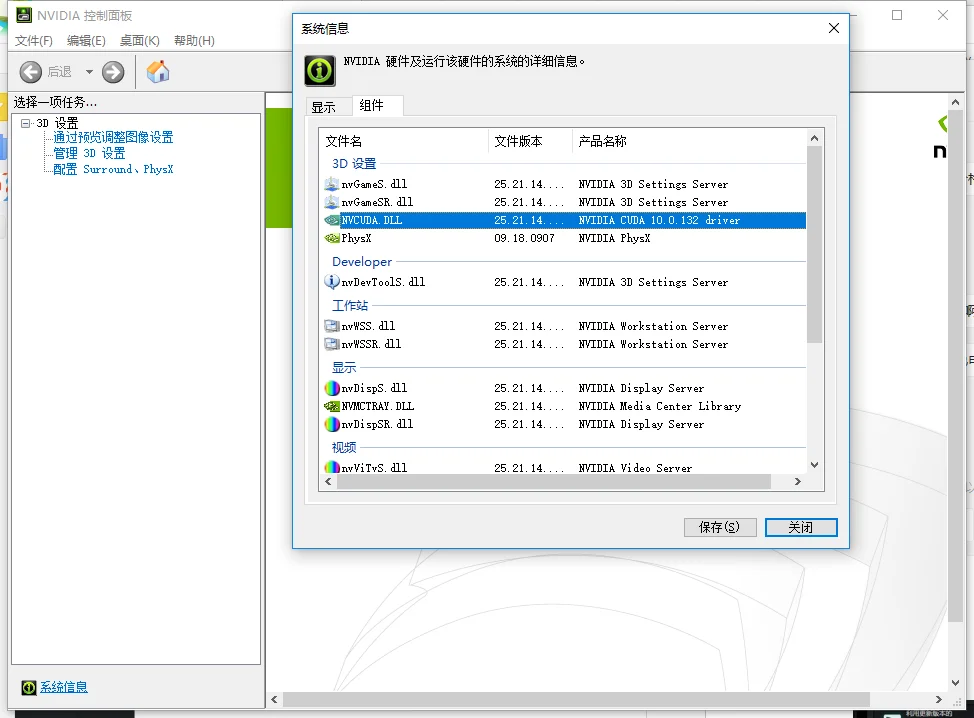974x718 pixels.
Task: Click the NVMCTRAY.DLL row icon
Action: (x=332, y=406)
